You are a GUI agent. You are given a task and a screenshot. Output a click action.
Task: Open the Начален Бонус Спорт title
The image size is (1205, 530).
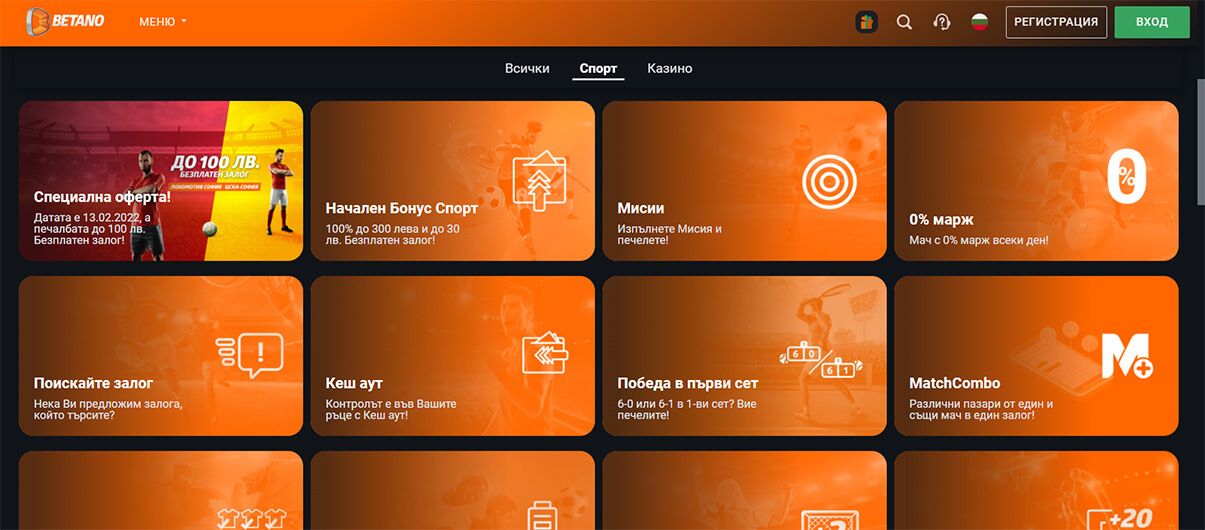[402, 209]
